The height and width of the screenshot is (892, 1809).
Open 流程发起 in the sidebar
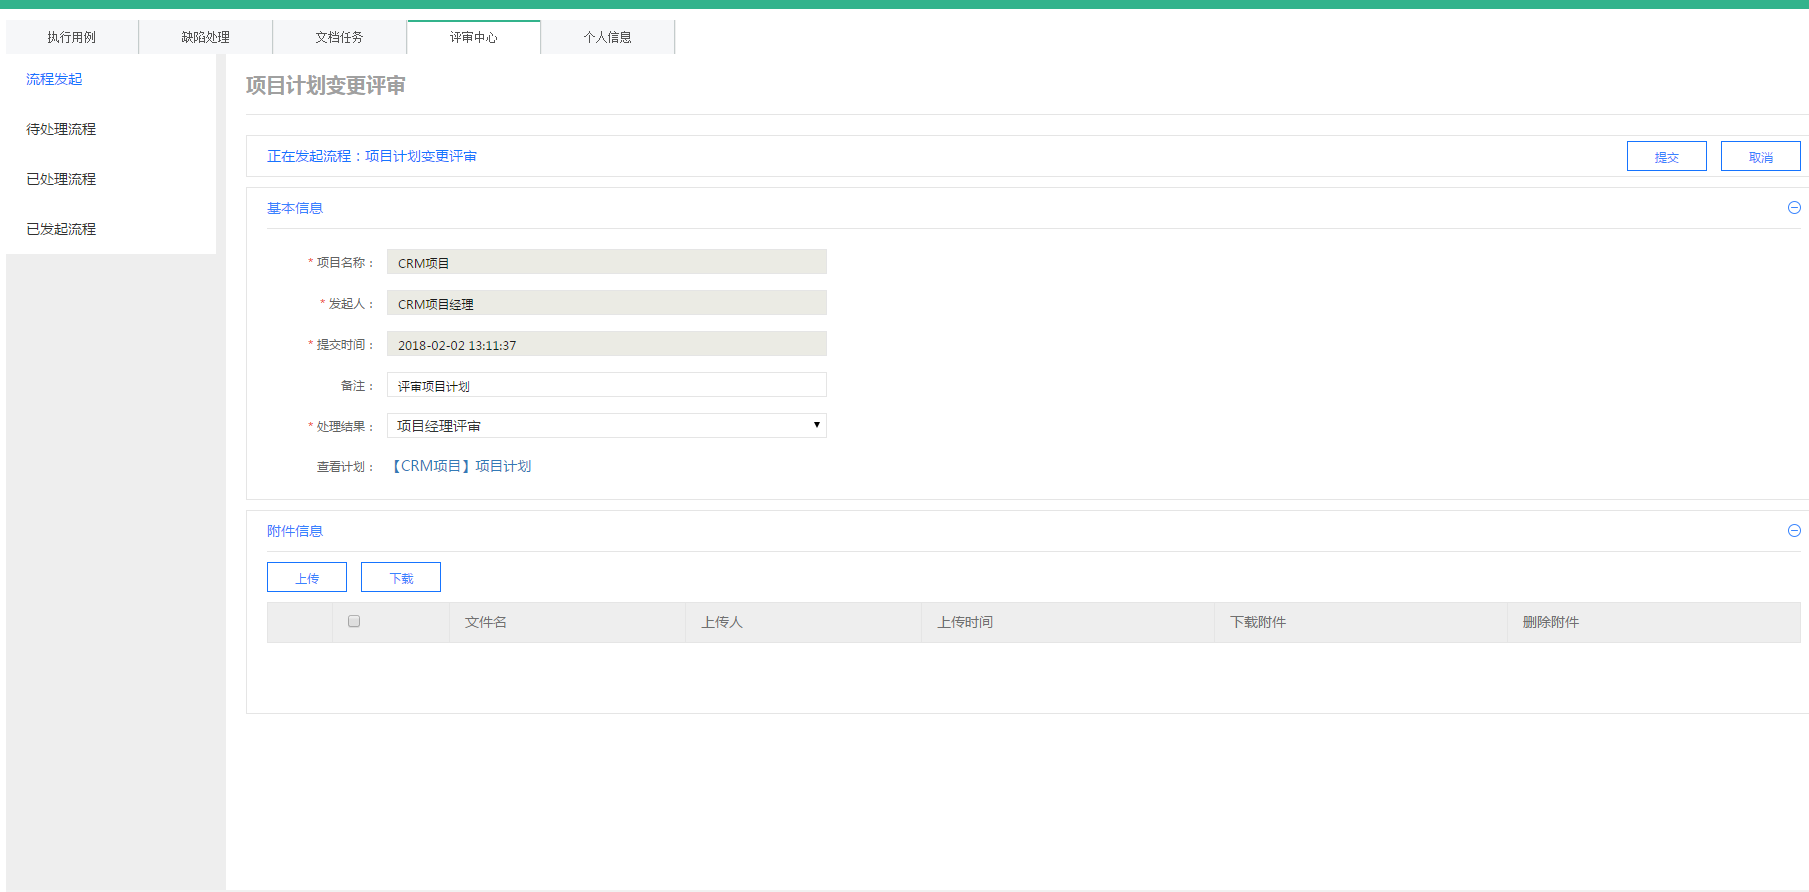tap(54, 79)
